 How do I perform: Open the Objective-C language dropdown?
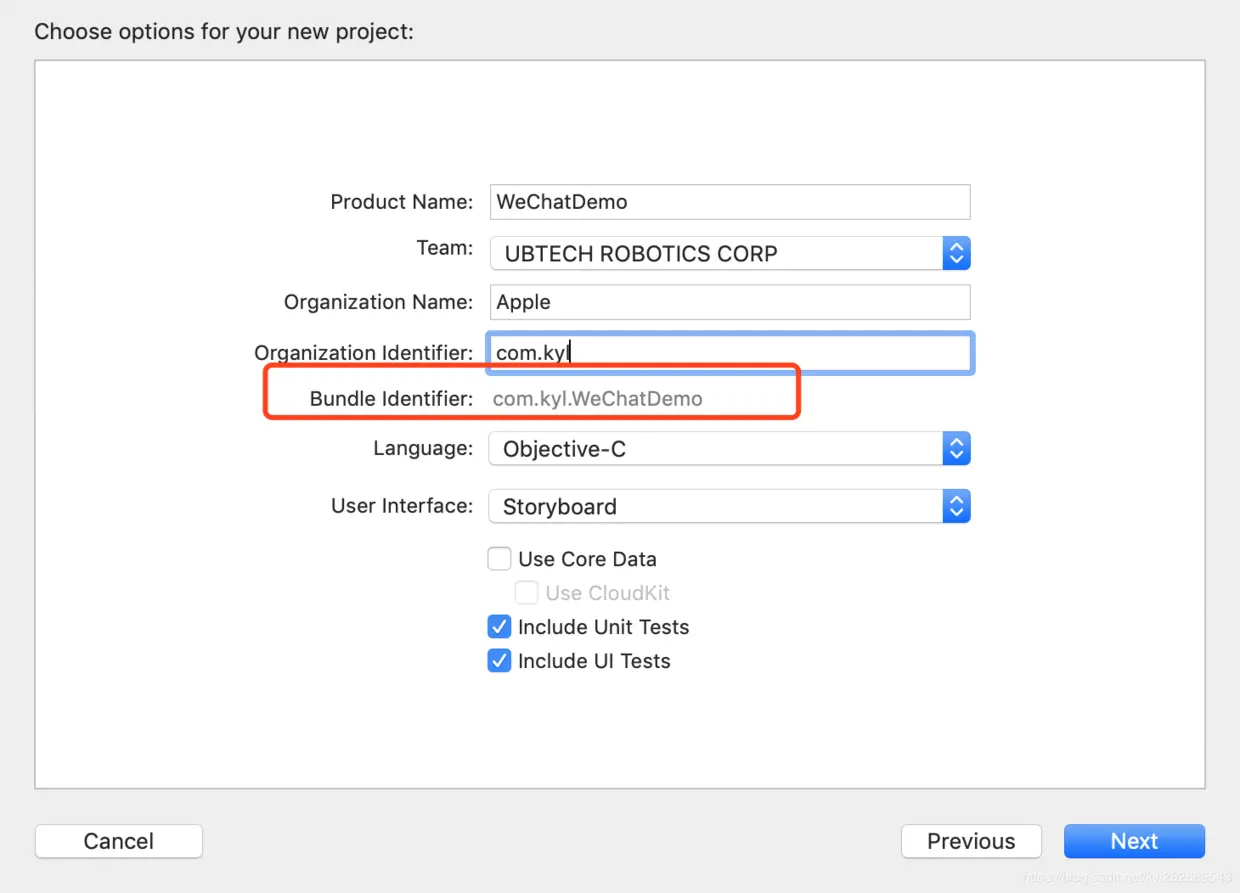(715, 449)
